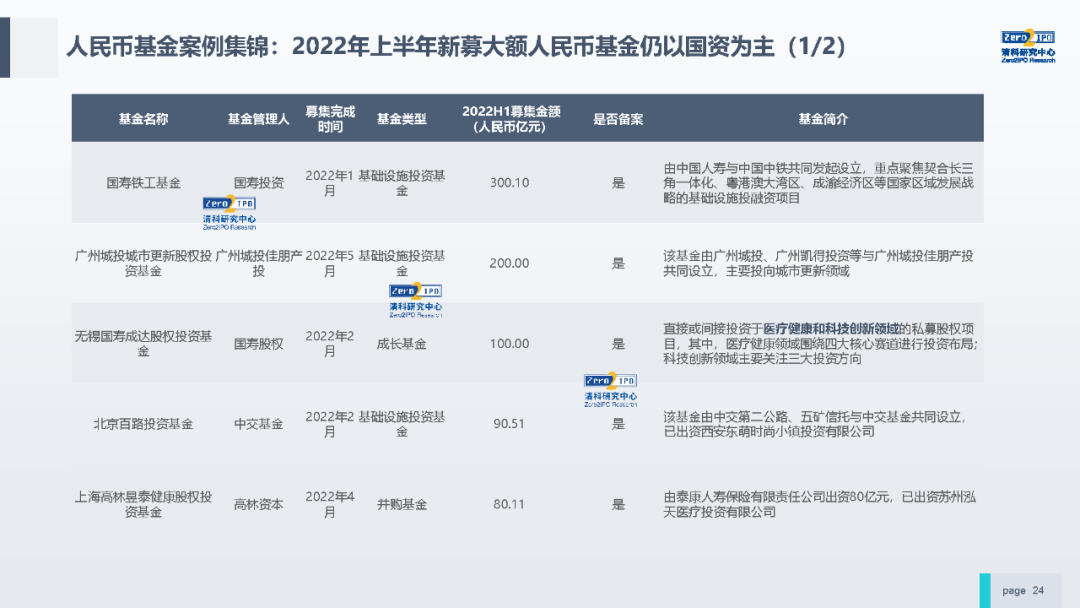Click the bold 医疗健康和科技创新领域 text
This screenshot has height=608, width=1080.
(830, 328)
